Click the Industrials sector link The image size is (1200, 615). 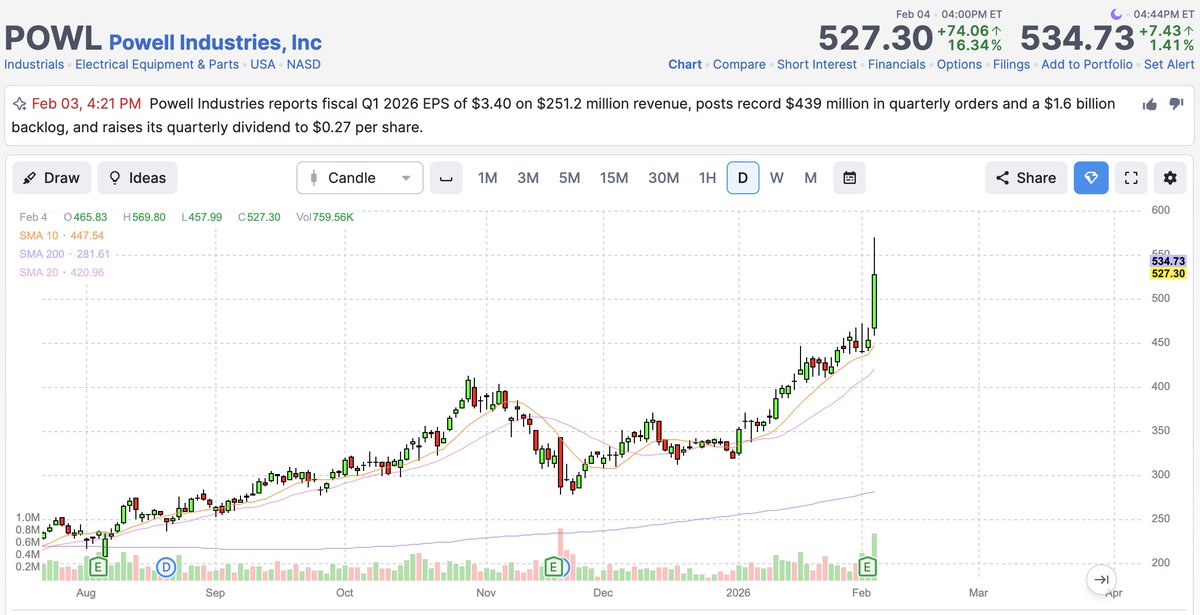(x=34, y=64)
